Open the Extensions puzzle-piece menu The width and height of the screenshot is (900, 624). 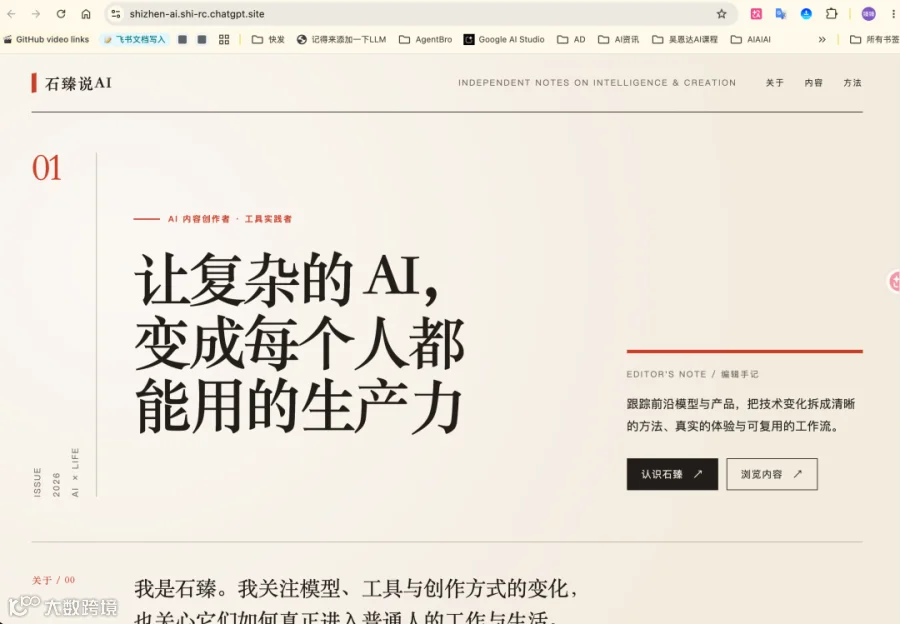tap(831, 14)
